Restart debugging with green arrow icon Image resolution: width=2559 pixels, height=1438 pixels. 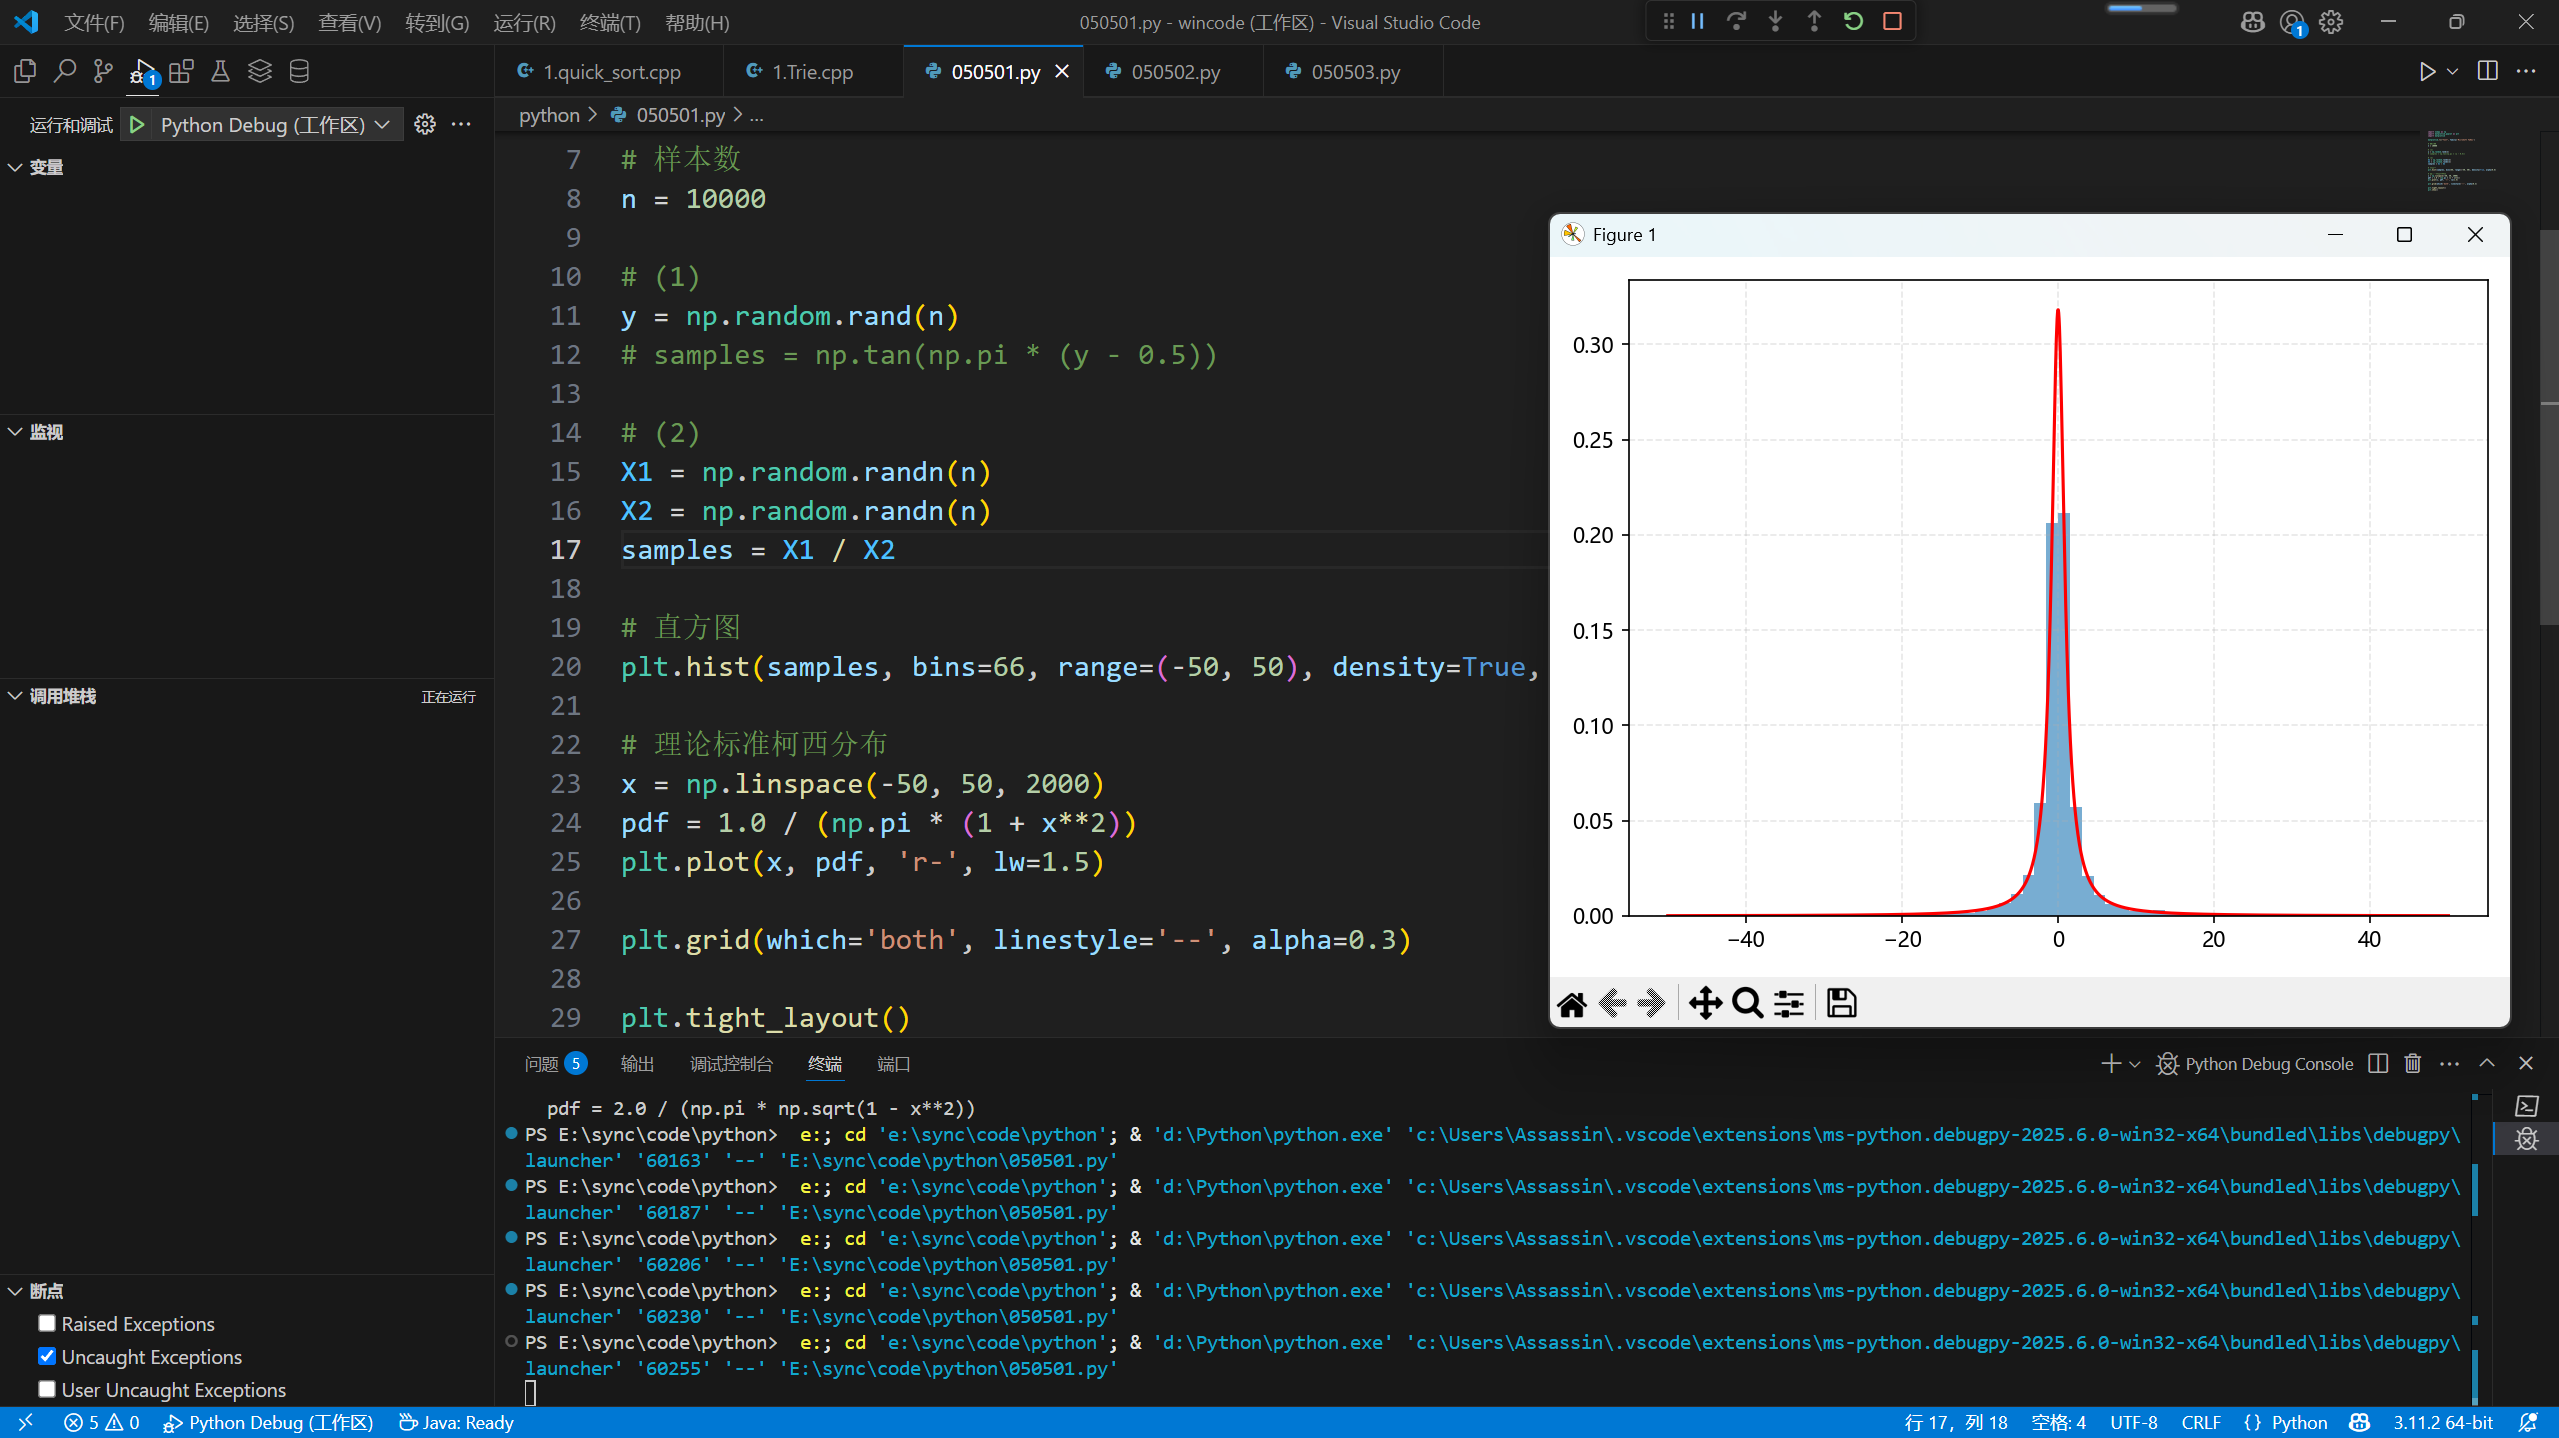point(1853,21)
